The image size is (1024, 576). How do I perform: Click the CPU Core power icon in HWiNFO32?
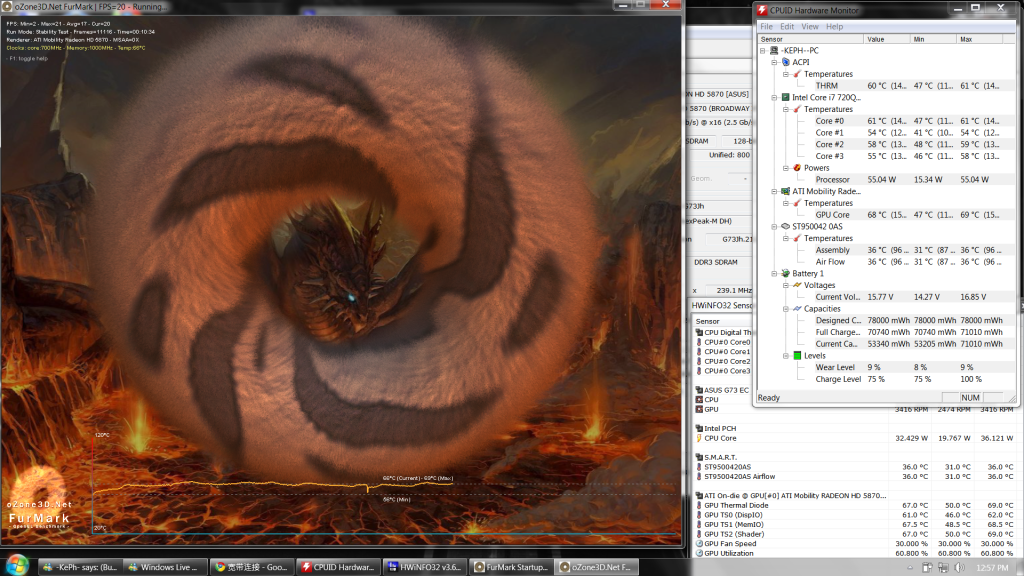(x=699, y=438)
